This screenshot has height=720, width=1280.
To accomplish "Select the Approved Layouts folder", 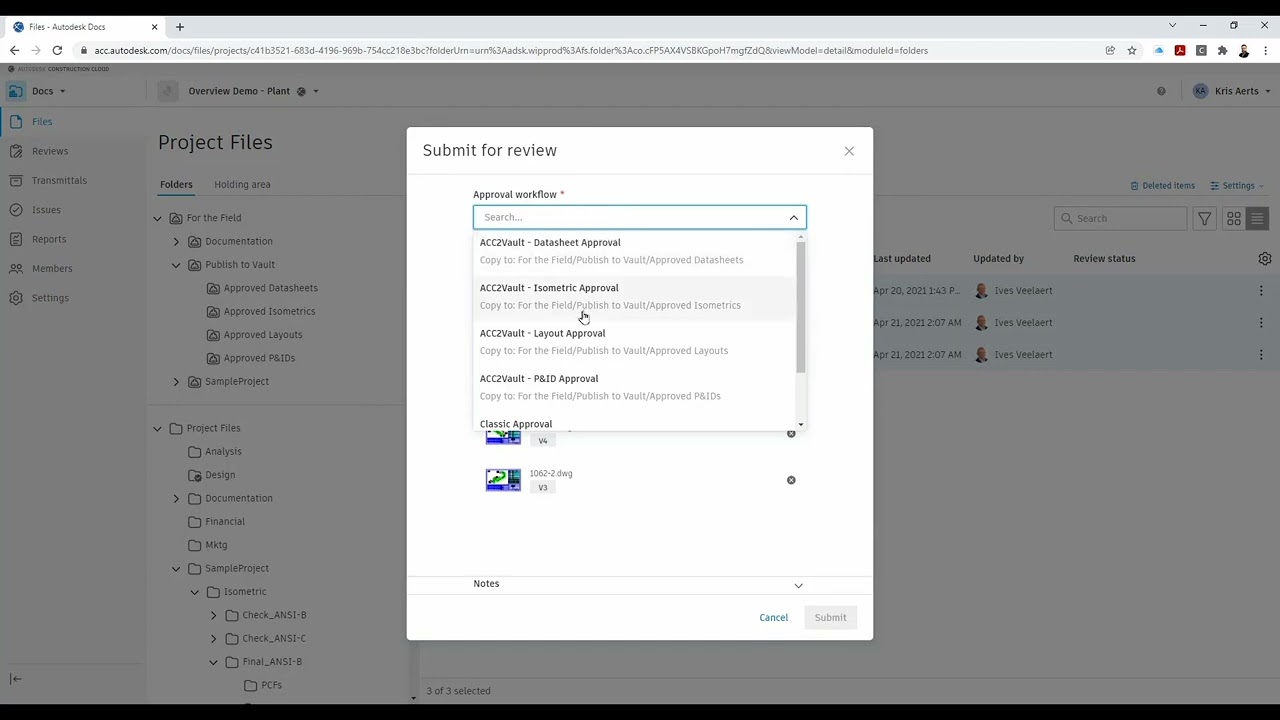I will pos(262,335).
